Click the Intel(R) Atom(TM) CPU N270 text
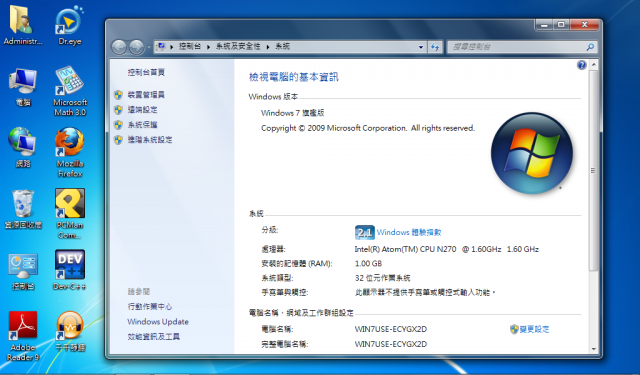The image size is (640, 375). click(x=405, y=249)
